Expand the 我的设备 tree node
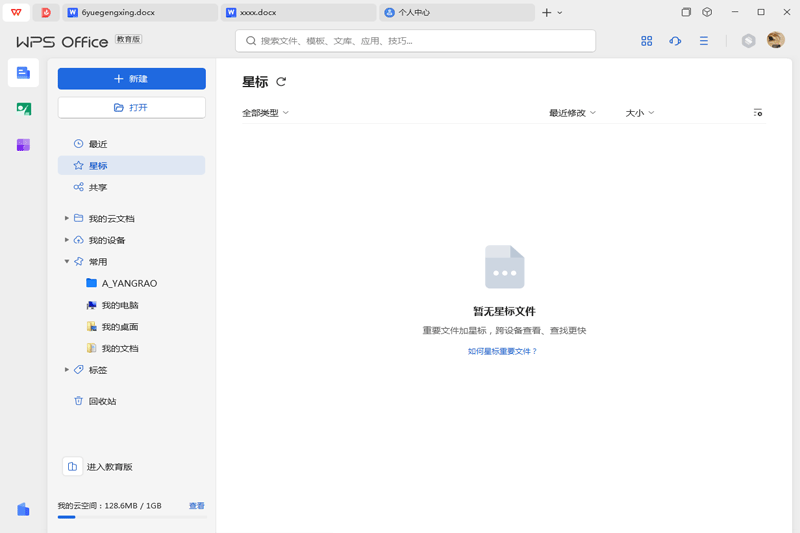Viewport: 800px width, 533px height. pos(67,240)
